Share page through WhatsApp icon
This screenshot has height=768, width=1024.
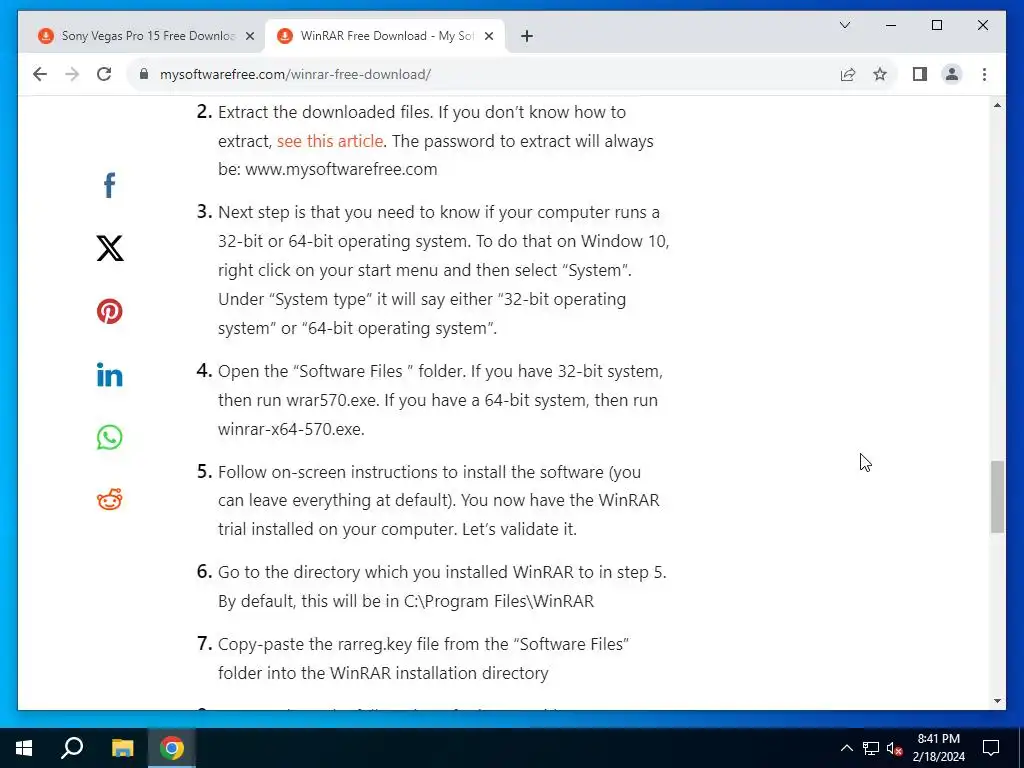110,437
